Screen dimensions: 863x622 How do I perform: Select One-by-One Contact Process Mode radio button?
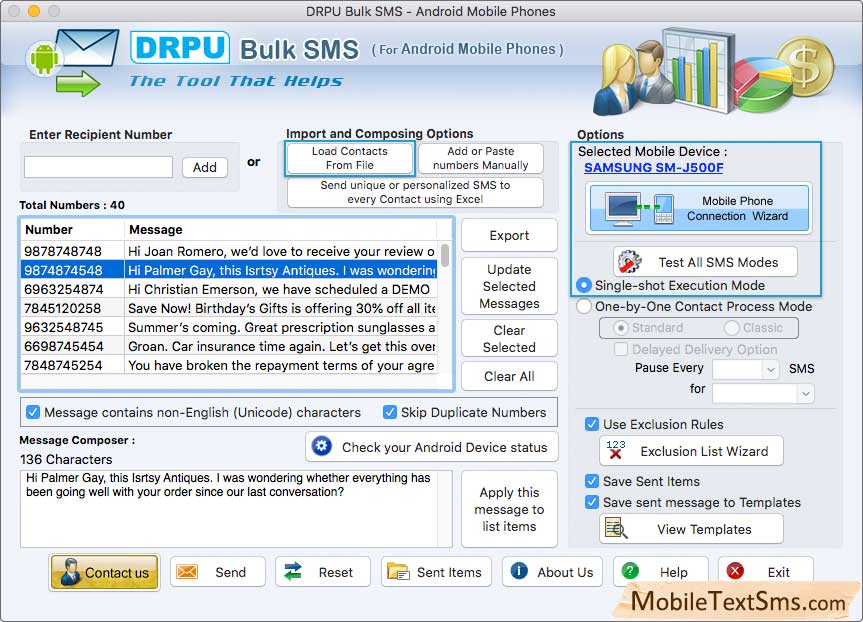(583, 306)
